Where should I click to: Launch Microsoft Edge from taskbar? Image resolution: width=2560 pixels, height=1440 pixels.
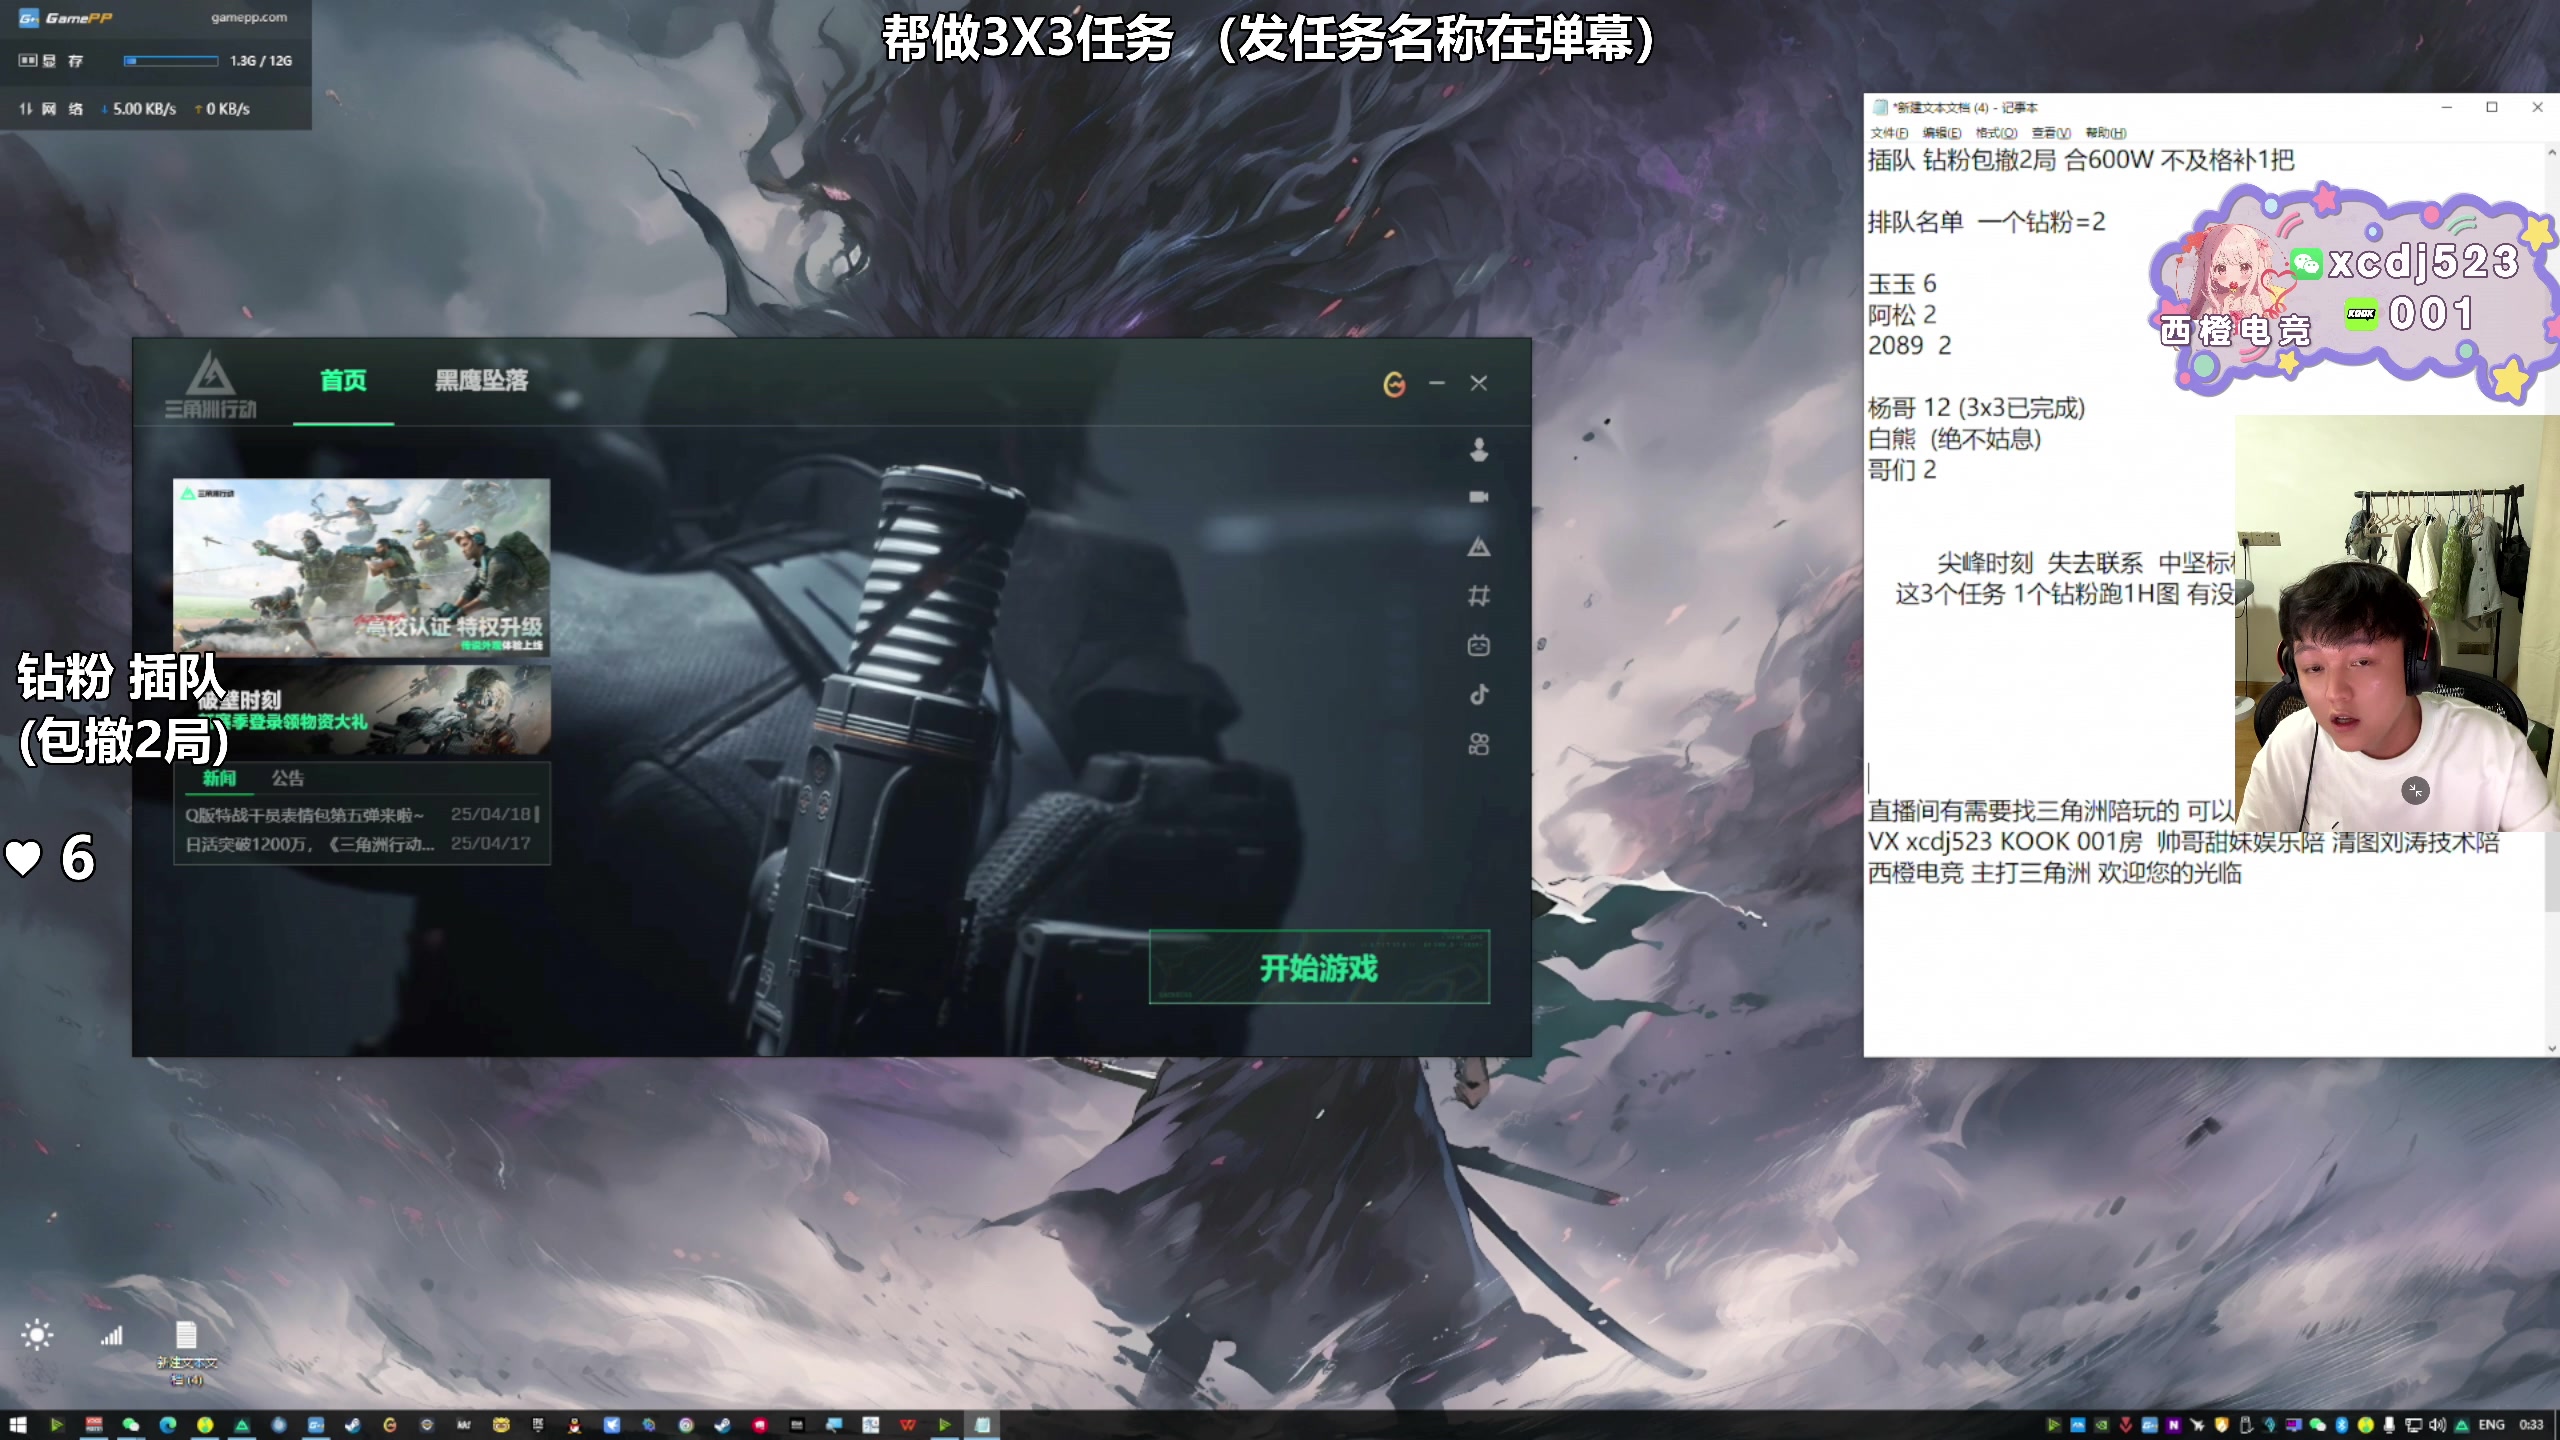click(168, 1425)
